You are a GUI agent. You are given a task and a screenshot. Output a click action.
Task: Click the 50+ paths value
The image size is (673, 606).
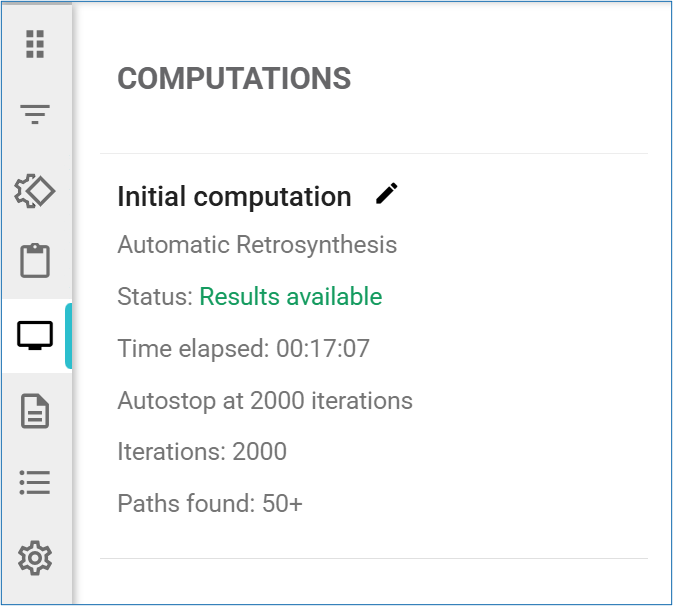coord(282,504)
